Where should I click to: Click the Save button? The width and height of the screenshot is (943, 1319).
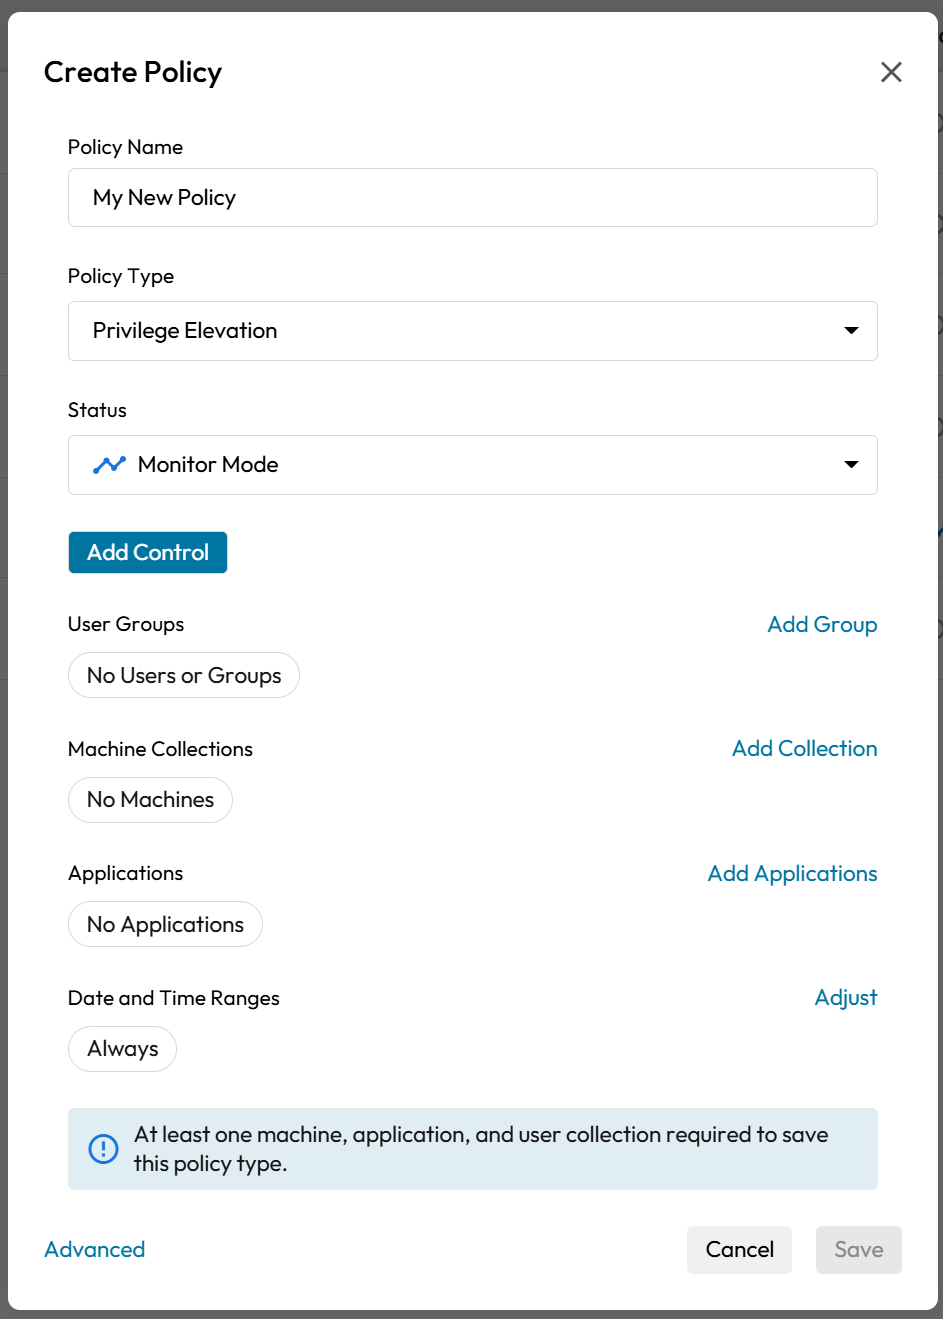(x=858, y=1250)
